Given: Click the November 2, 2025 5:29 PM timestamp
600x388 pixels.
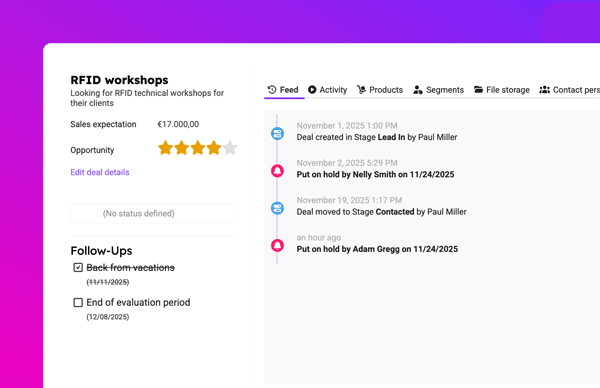Looking at the screenshot, I should [x=347, y=163].
